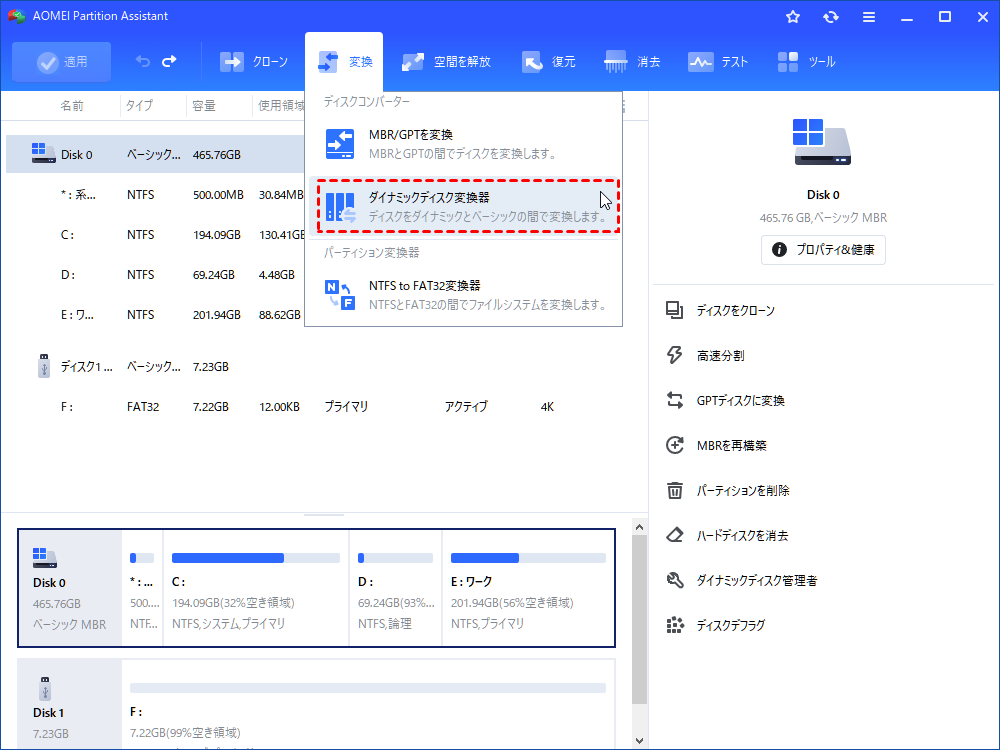Open the クローン (Clone) tool
The width and height of the screenshot is (1000, 750).
pyautogui.click(x=254, y=62)
